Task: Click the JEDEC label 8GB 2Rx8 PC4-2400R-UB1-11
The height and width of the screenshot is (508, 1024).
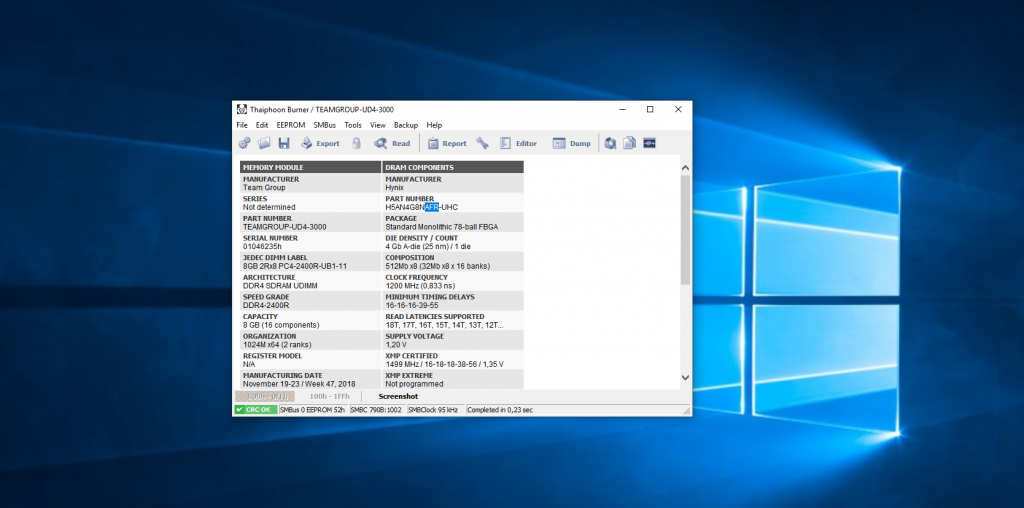Action: [x=295, y=266]
